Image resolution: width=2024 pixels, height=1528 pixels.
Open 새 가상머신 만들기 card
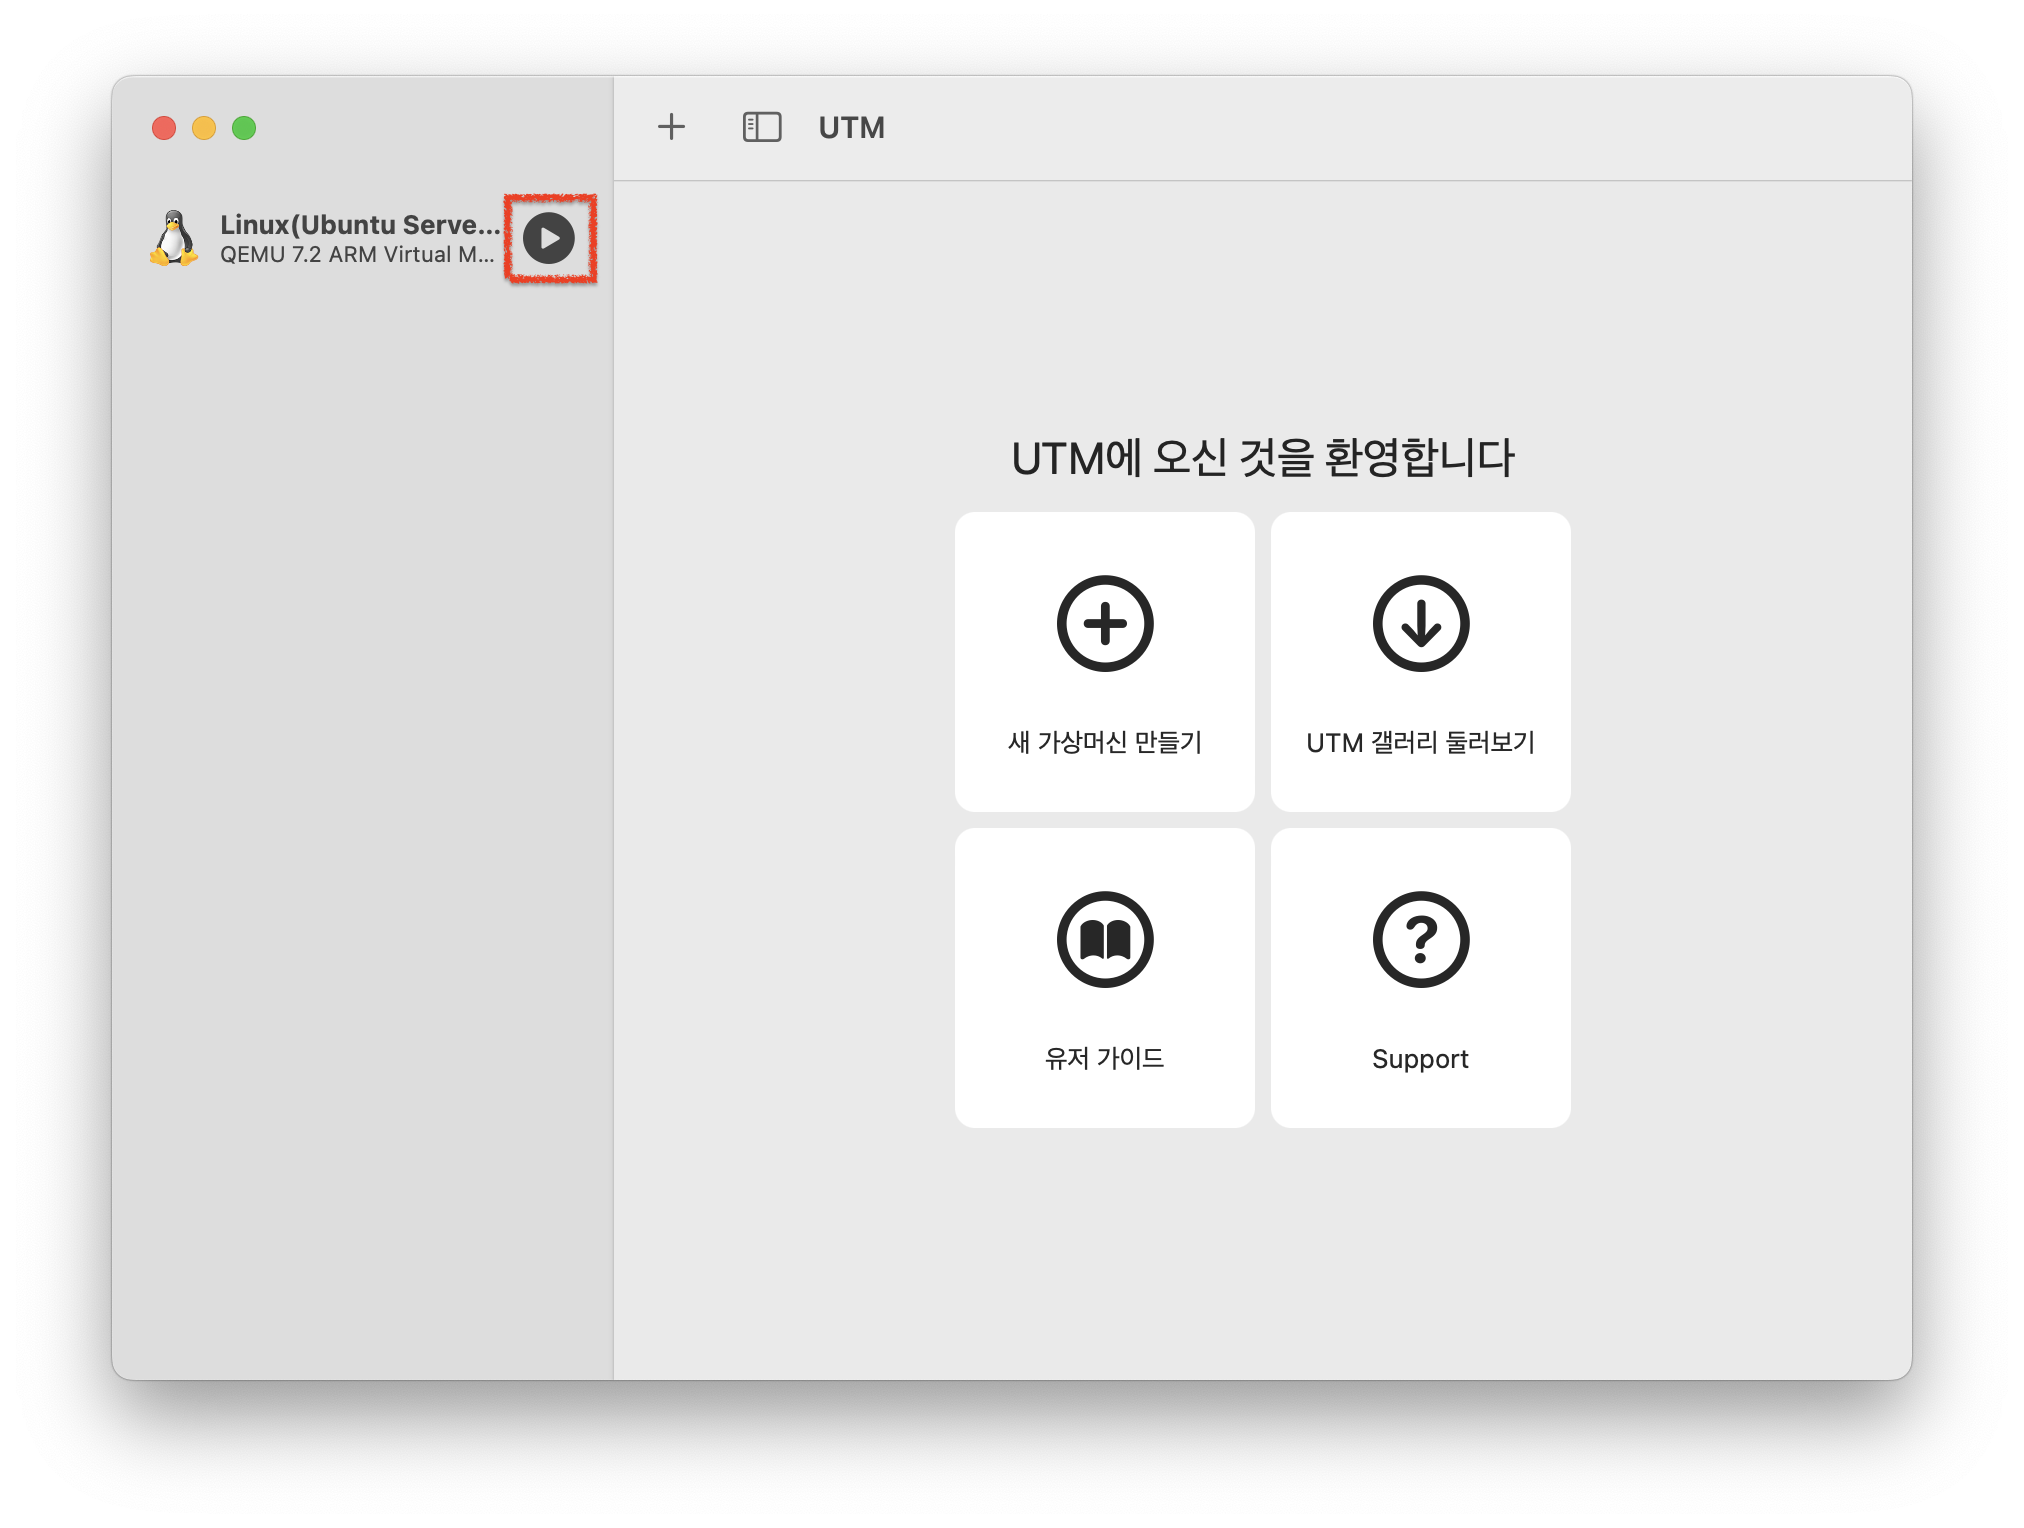[x=1104, y=662]
